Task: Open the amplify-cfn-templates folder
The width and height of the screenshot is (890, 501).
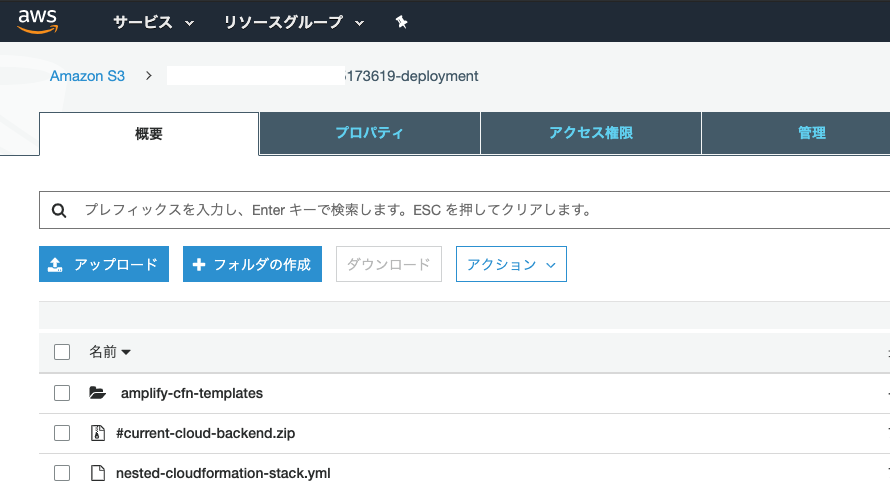Action: click(x=192, y=393)
